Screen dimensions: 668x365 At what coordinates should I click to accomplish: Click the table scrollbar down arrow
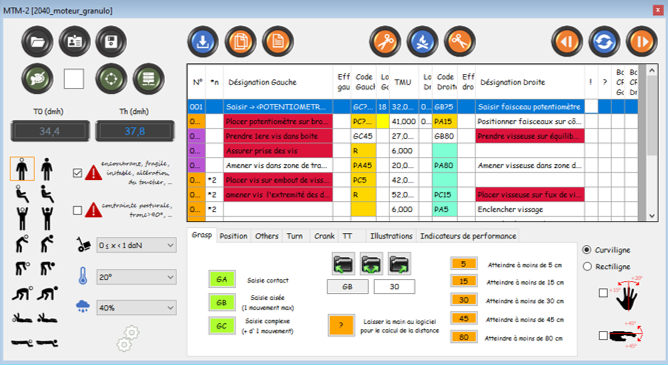pos(652,216)
